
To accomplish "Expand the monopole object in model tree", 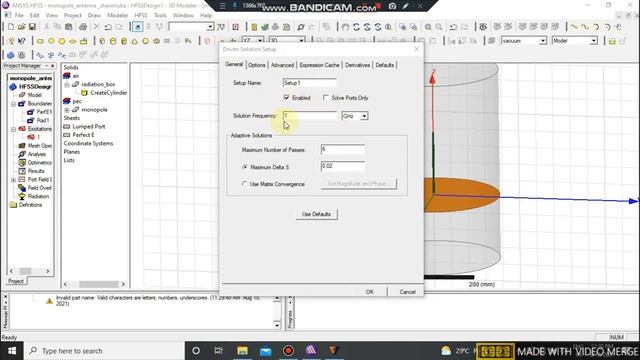I will pos(67,110).
